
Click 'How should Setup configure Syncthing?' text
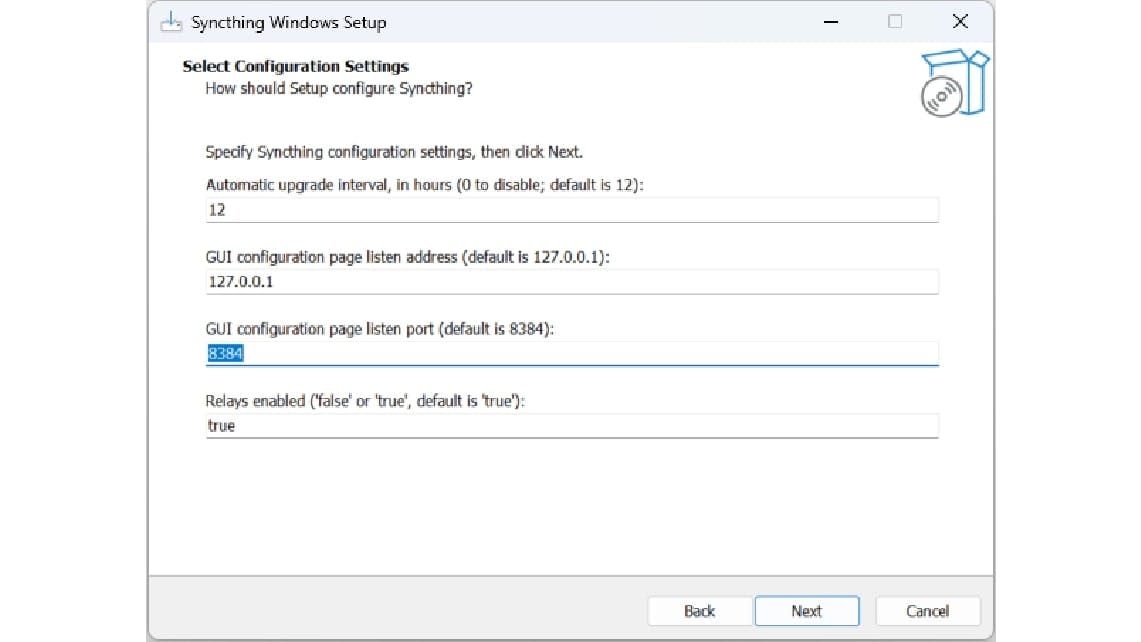click(338, 89)
